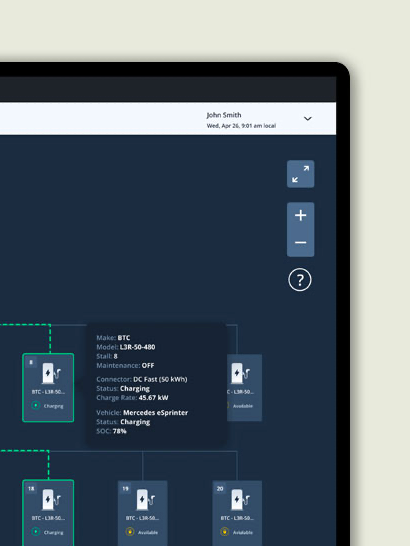
Task: Click 'DC Fast (50 kWh)' connector text
Action: pyautogui.click(x=160, y=379)
